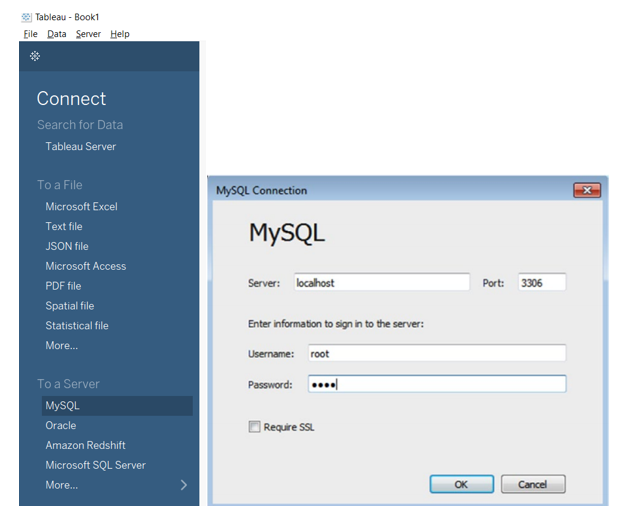Select the Oracle connector
This screenshot has width=628, height=517.
click(60, 425)
